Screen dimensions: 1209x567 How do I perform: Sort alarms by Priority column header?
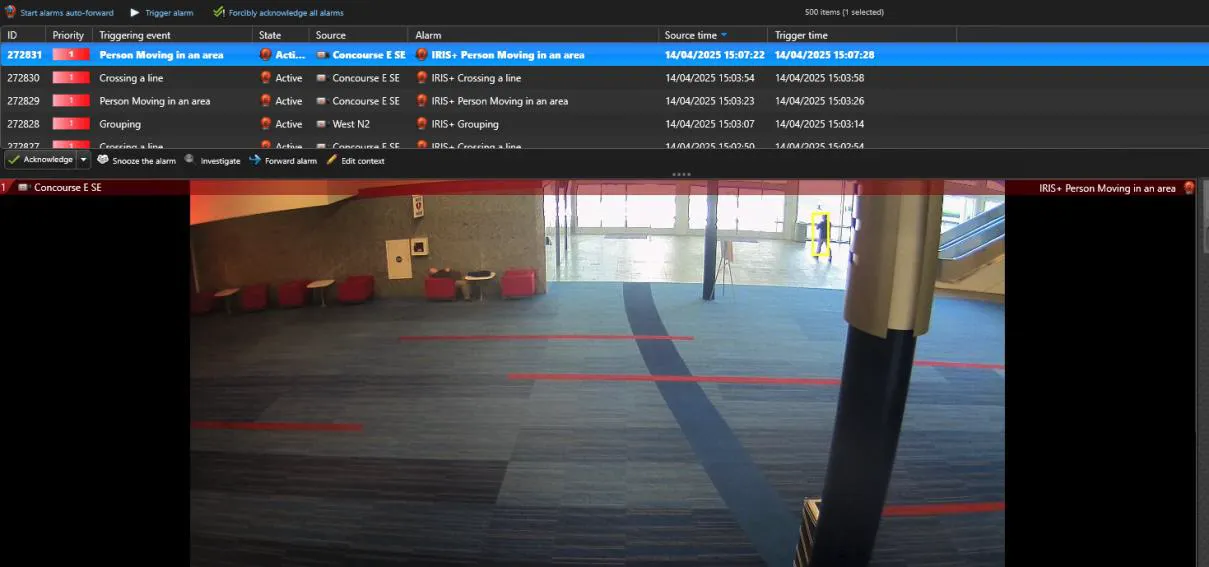point(68,35)
